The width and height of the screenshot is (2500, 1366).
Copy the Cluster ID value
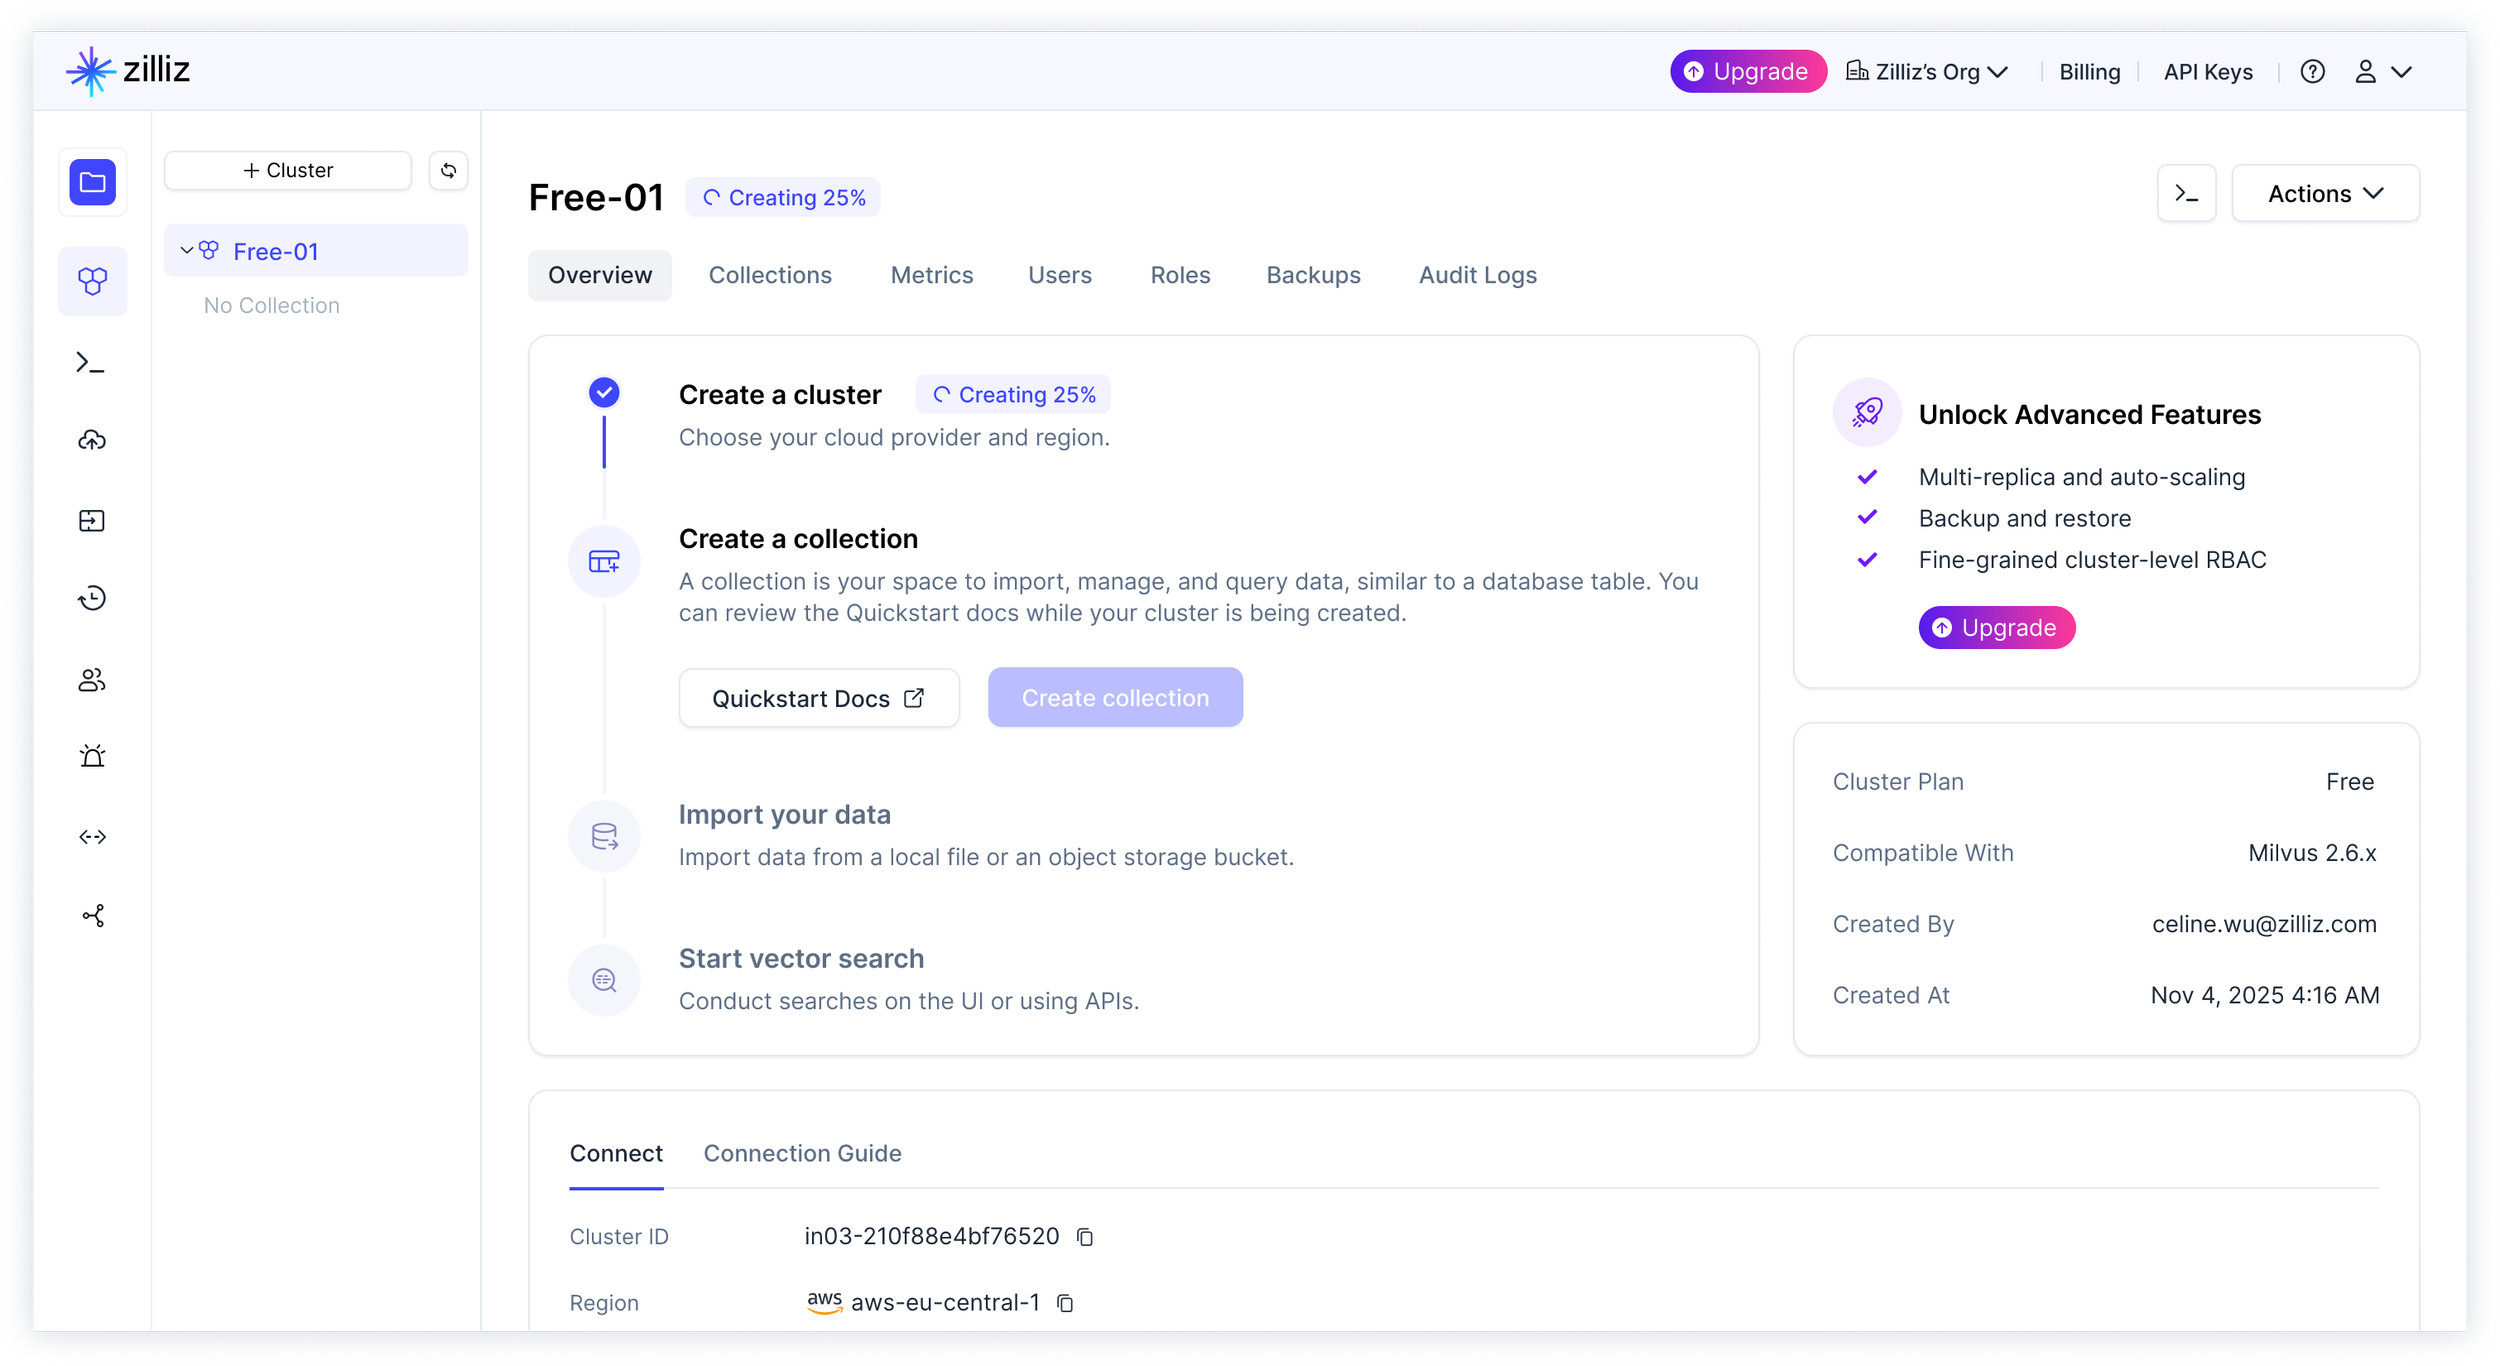(1085, 1237)
